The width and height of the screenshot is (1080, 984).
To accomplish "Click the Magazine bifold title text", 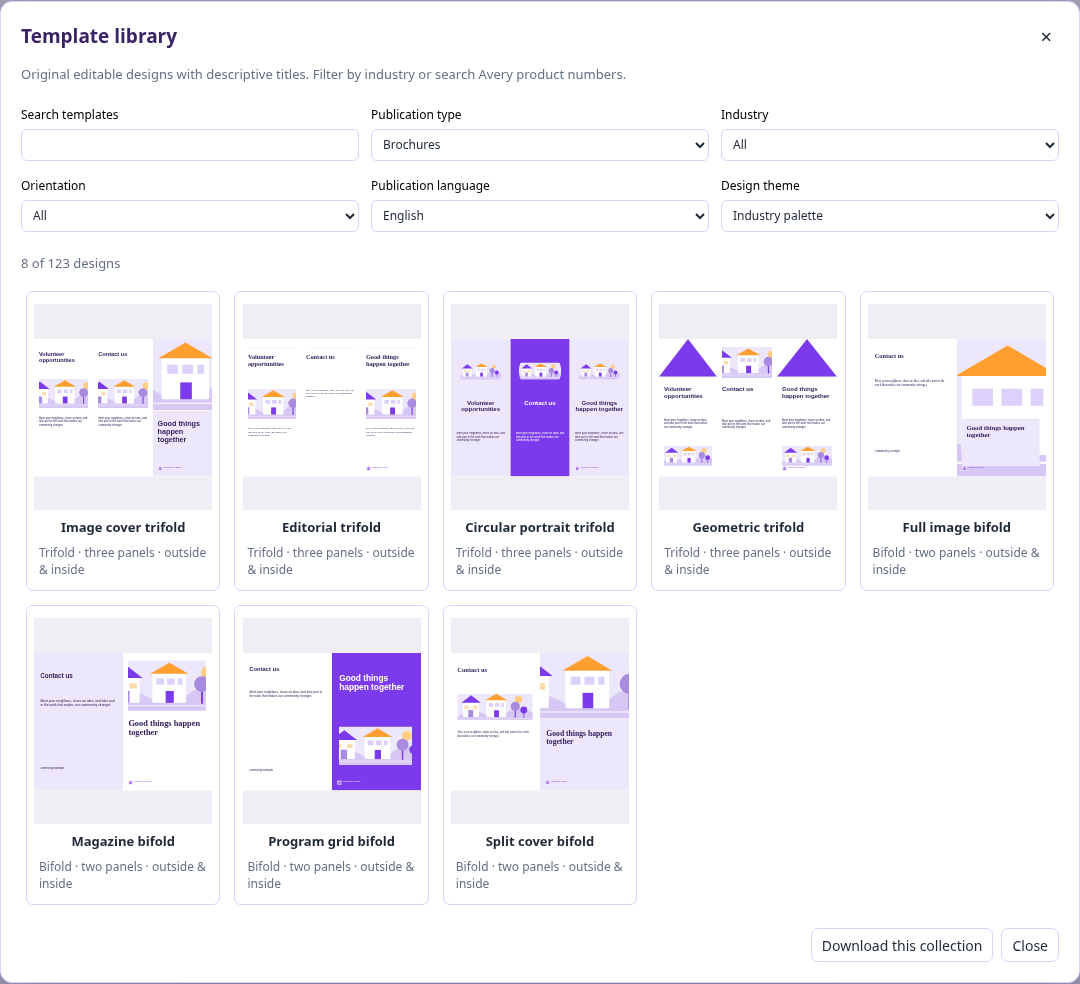I will [x=123, y=841].
